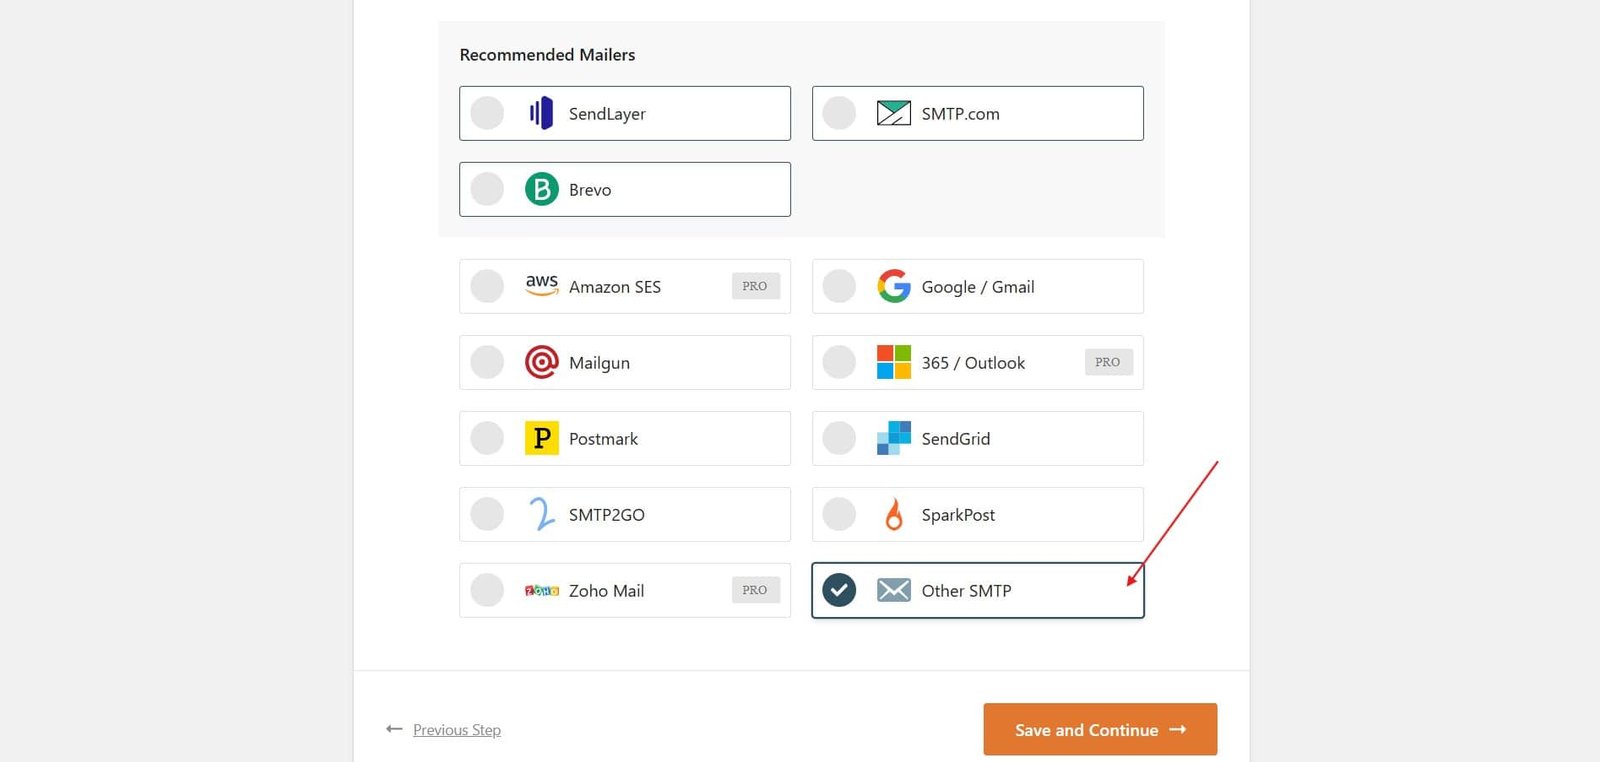Image resolution: width=1600 pixels, height=762 pixels.
Task: Select the SendLayer recommended mailer
Action: 487,113
